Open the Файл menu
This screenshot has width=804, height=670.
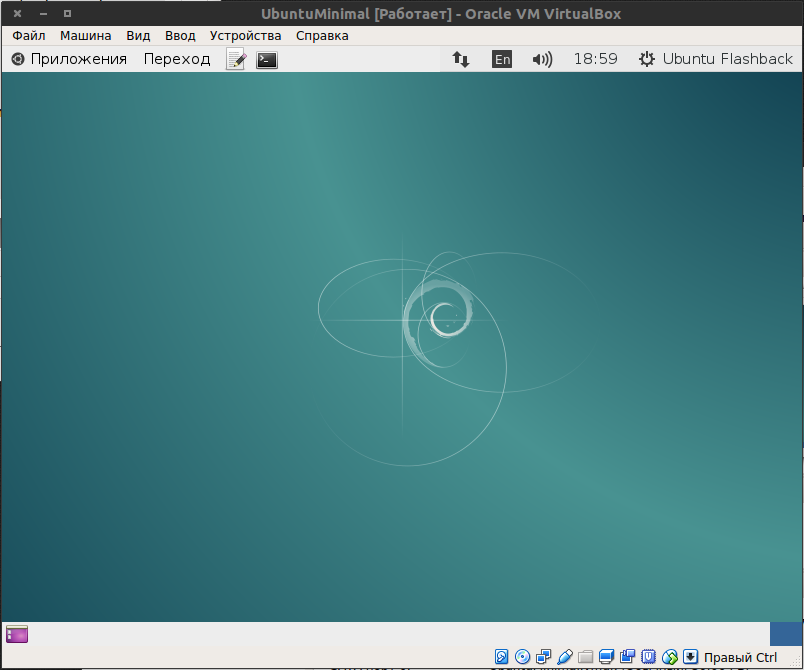[x=29, y=36]
